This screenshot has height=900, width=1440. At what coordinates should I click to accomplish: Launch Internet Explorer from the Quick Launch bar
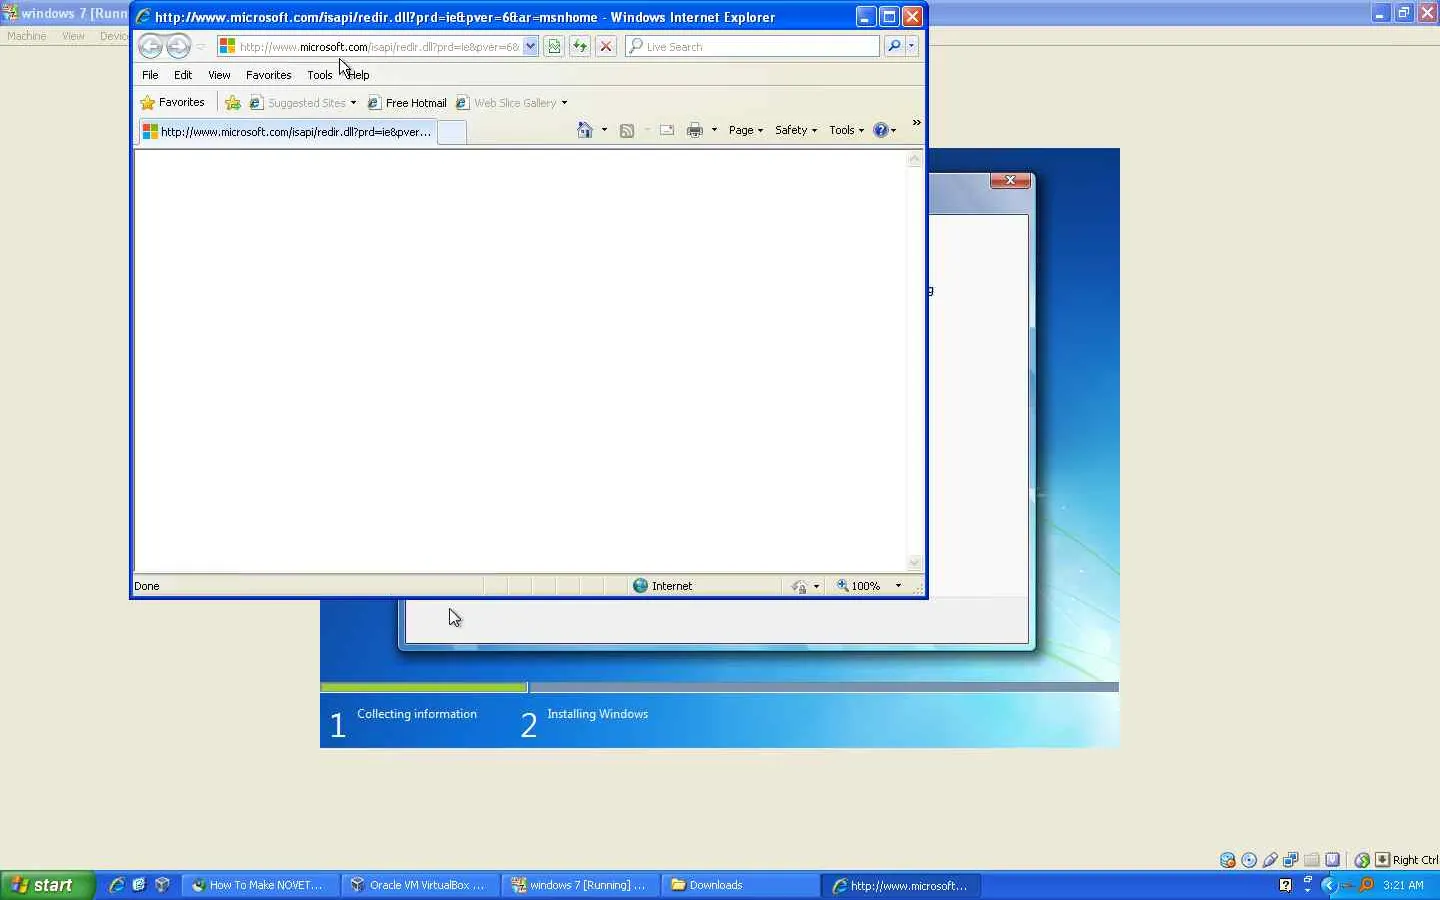coord(116,885)
